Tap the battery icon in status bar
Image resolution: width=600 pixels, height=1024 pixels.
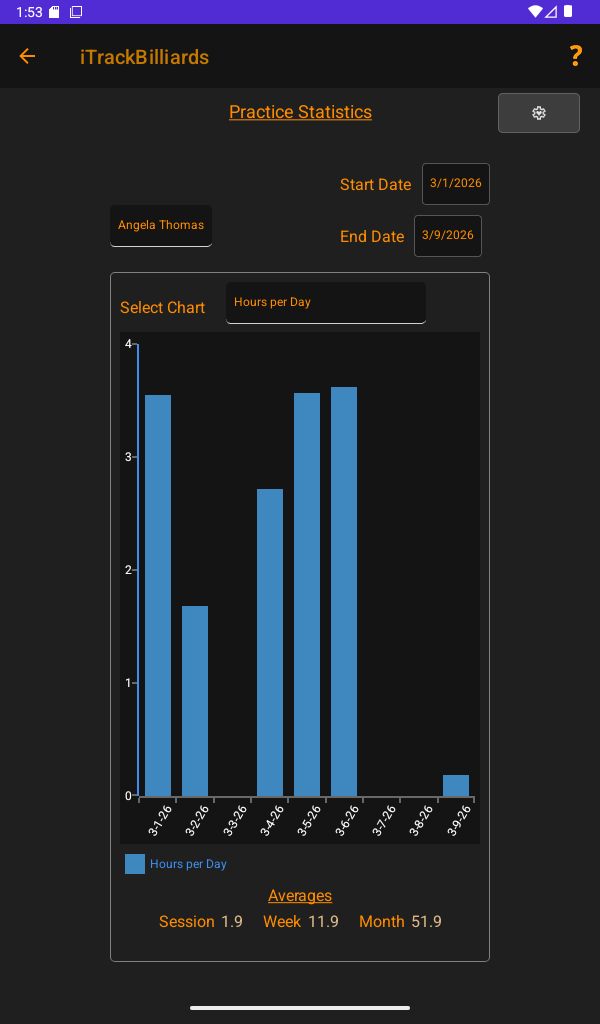pos(568,12)
